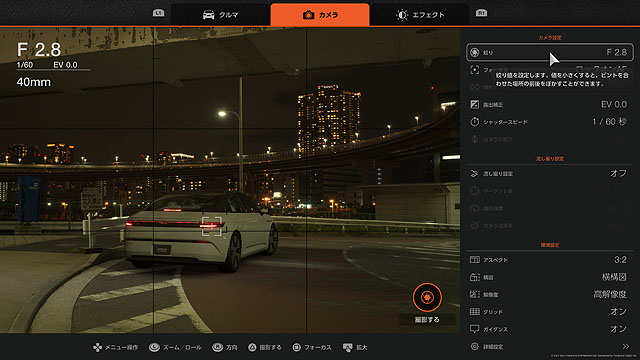The width and height of the screenshot is (640, 360).
Task: Click the resolution icon
Action: pyautogui.click(x=474, y=294)
